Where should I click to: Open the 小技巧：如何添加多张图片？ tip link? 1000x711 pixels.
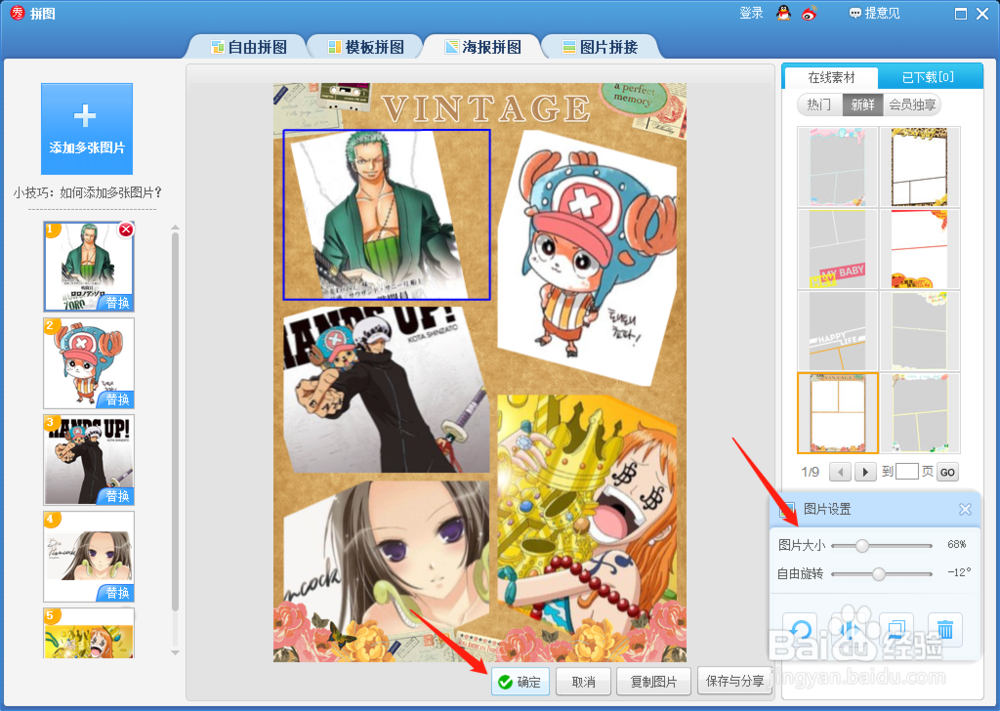[x=87, y=192]
